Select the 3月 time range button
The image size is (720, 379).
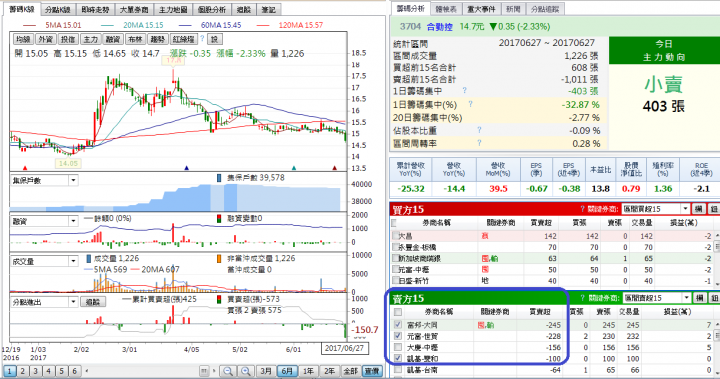(266, 371)
